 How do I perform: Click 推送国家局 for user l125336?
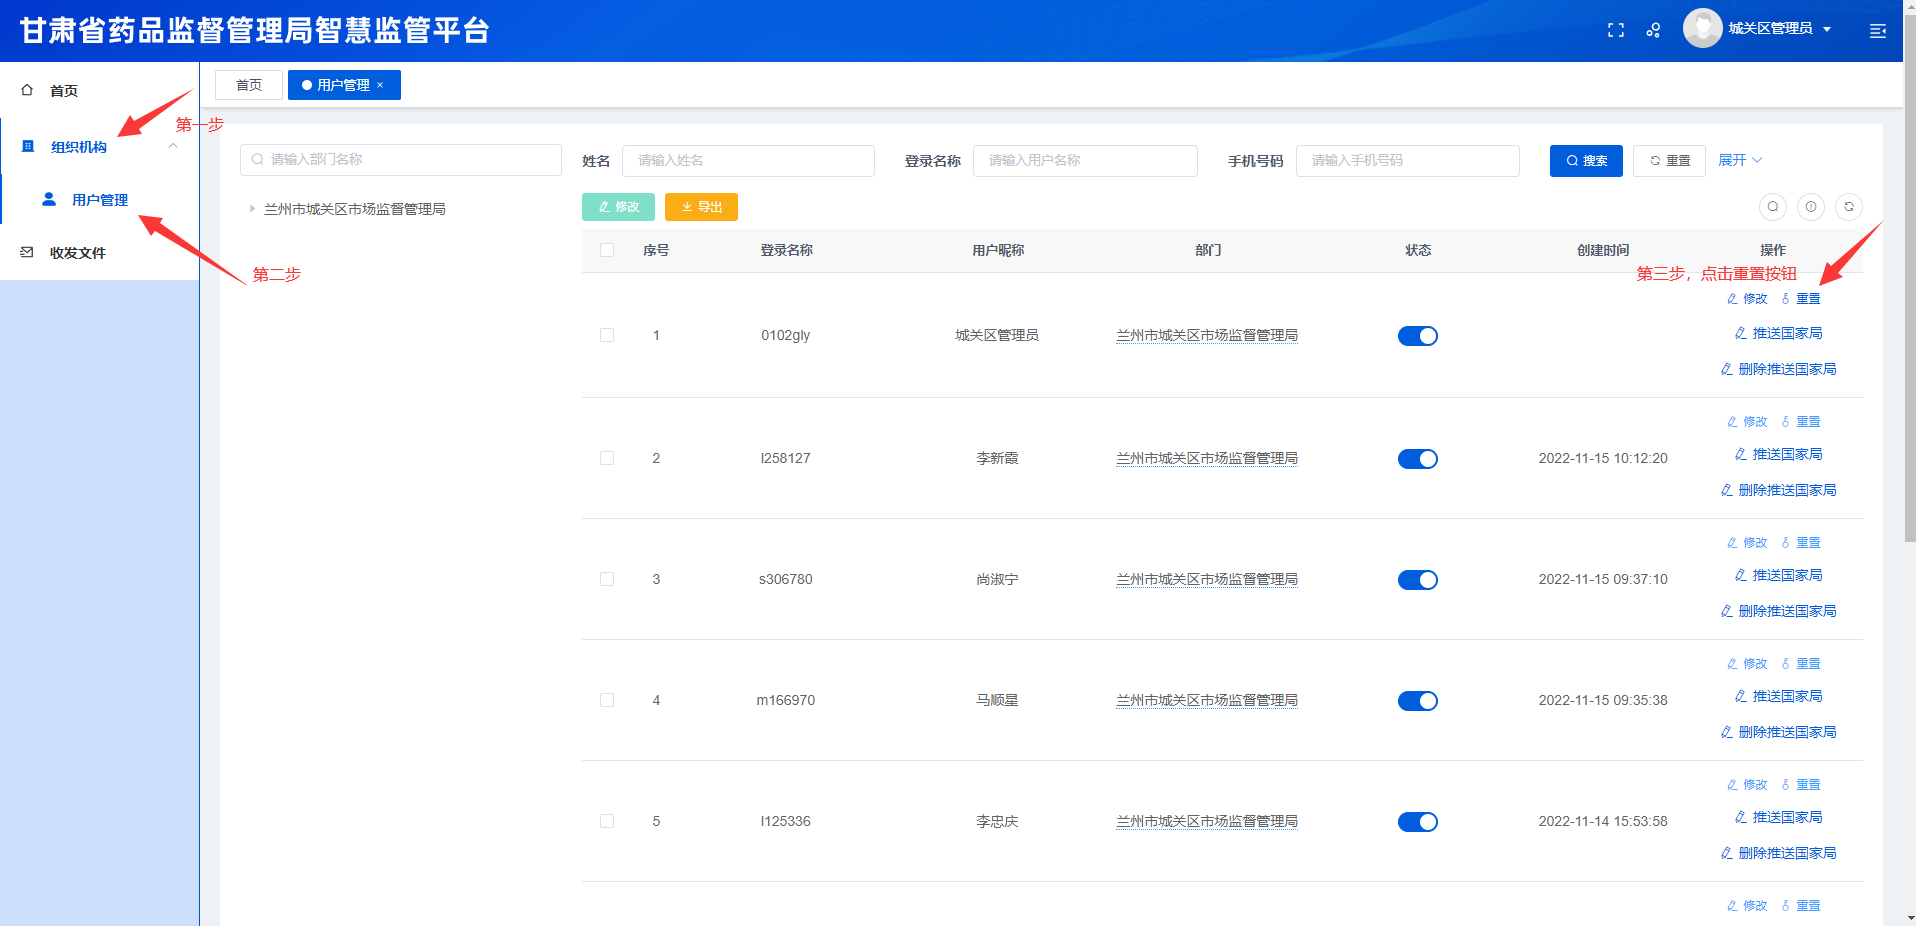pos(1778,817)
